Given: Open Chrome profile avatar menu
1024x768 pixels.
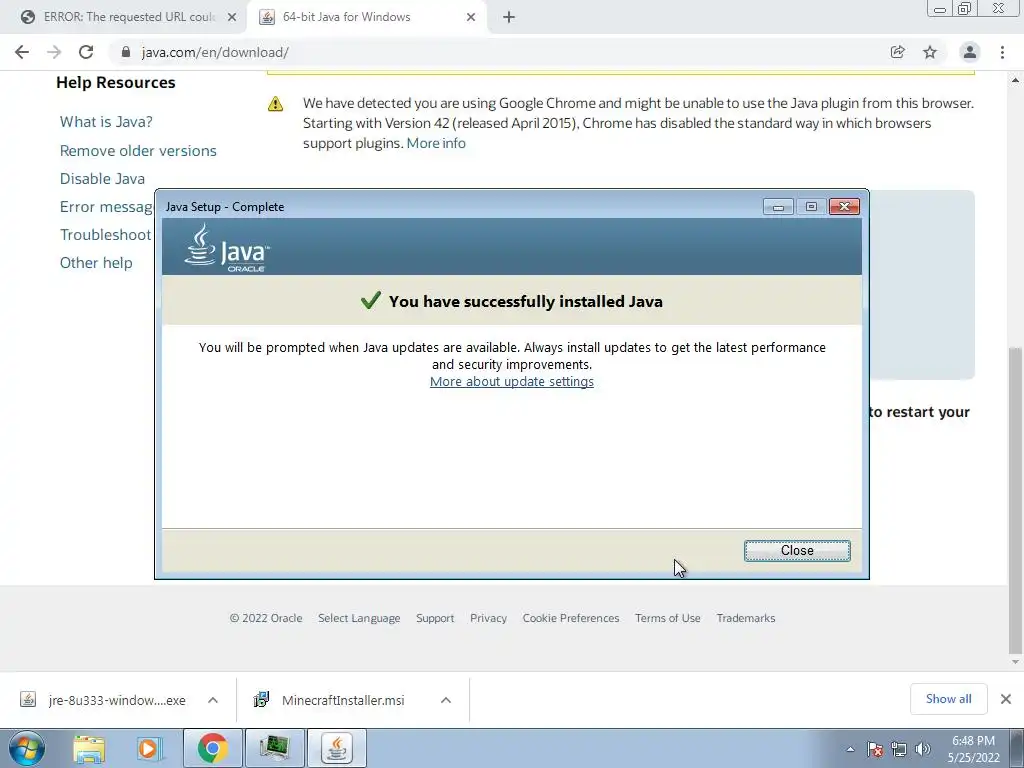Looking at the screenshot, I should pyautogui.click(x=970, y=52).
